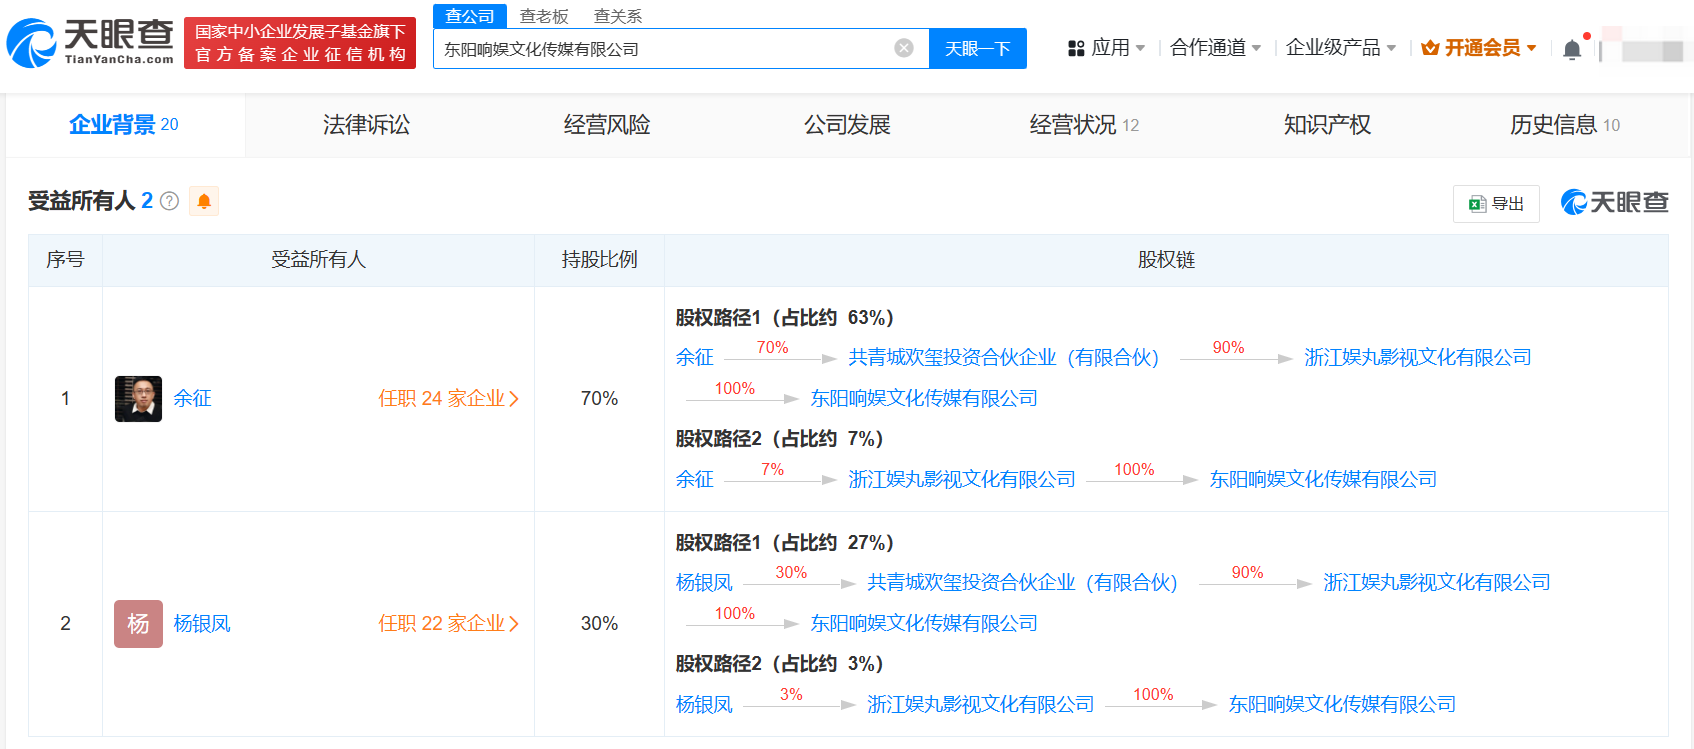Open the help question mark icon
The height and width of the screenshot is (749, 1694).
[169, 201]
